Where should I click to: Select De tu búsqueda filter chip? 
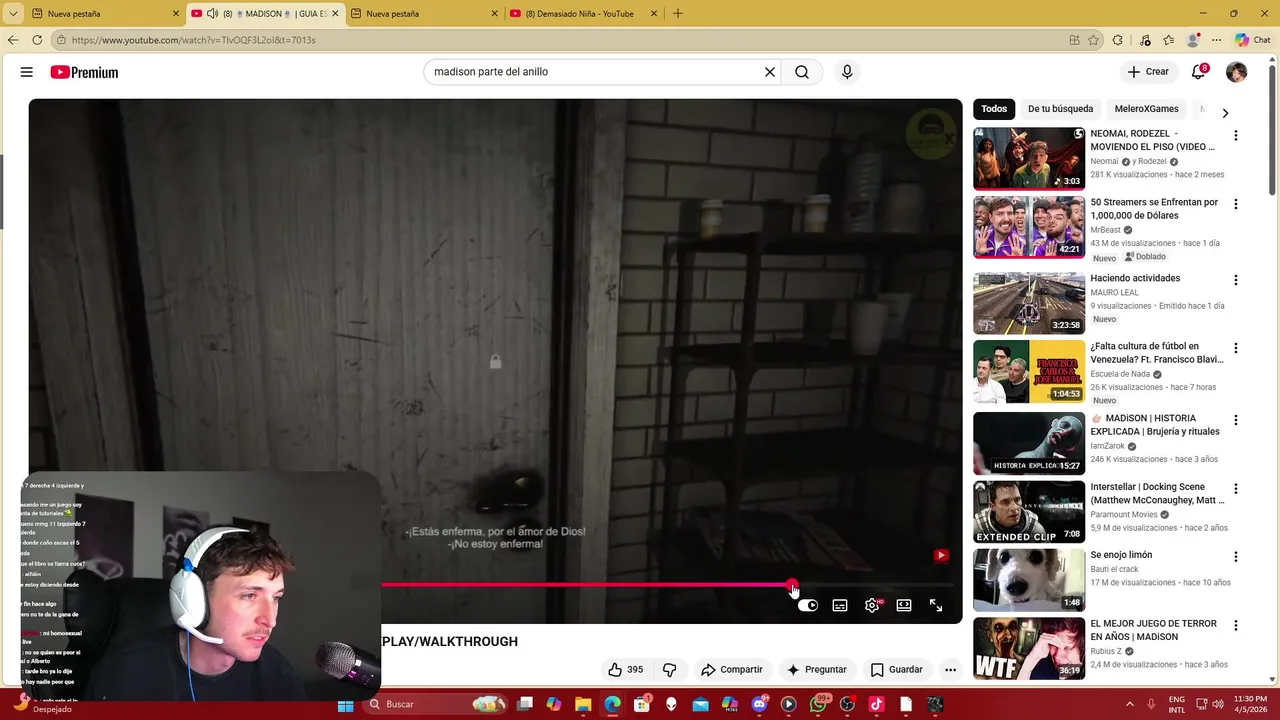click(1060, 109)
